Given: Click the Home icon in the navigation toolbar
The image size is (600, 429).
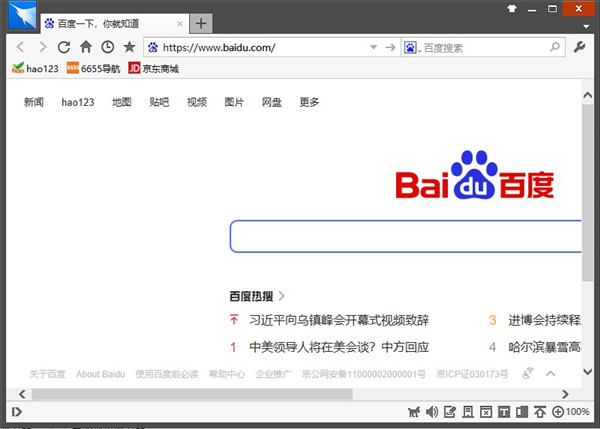Looking at the screenshot, I should point(86,47).
